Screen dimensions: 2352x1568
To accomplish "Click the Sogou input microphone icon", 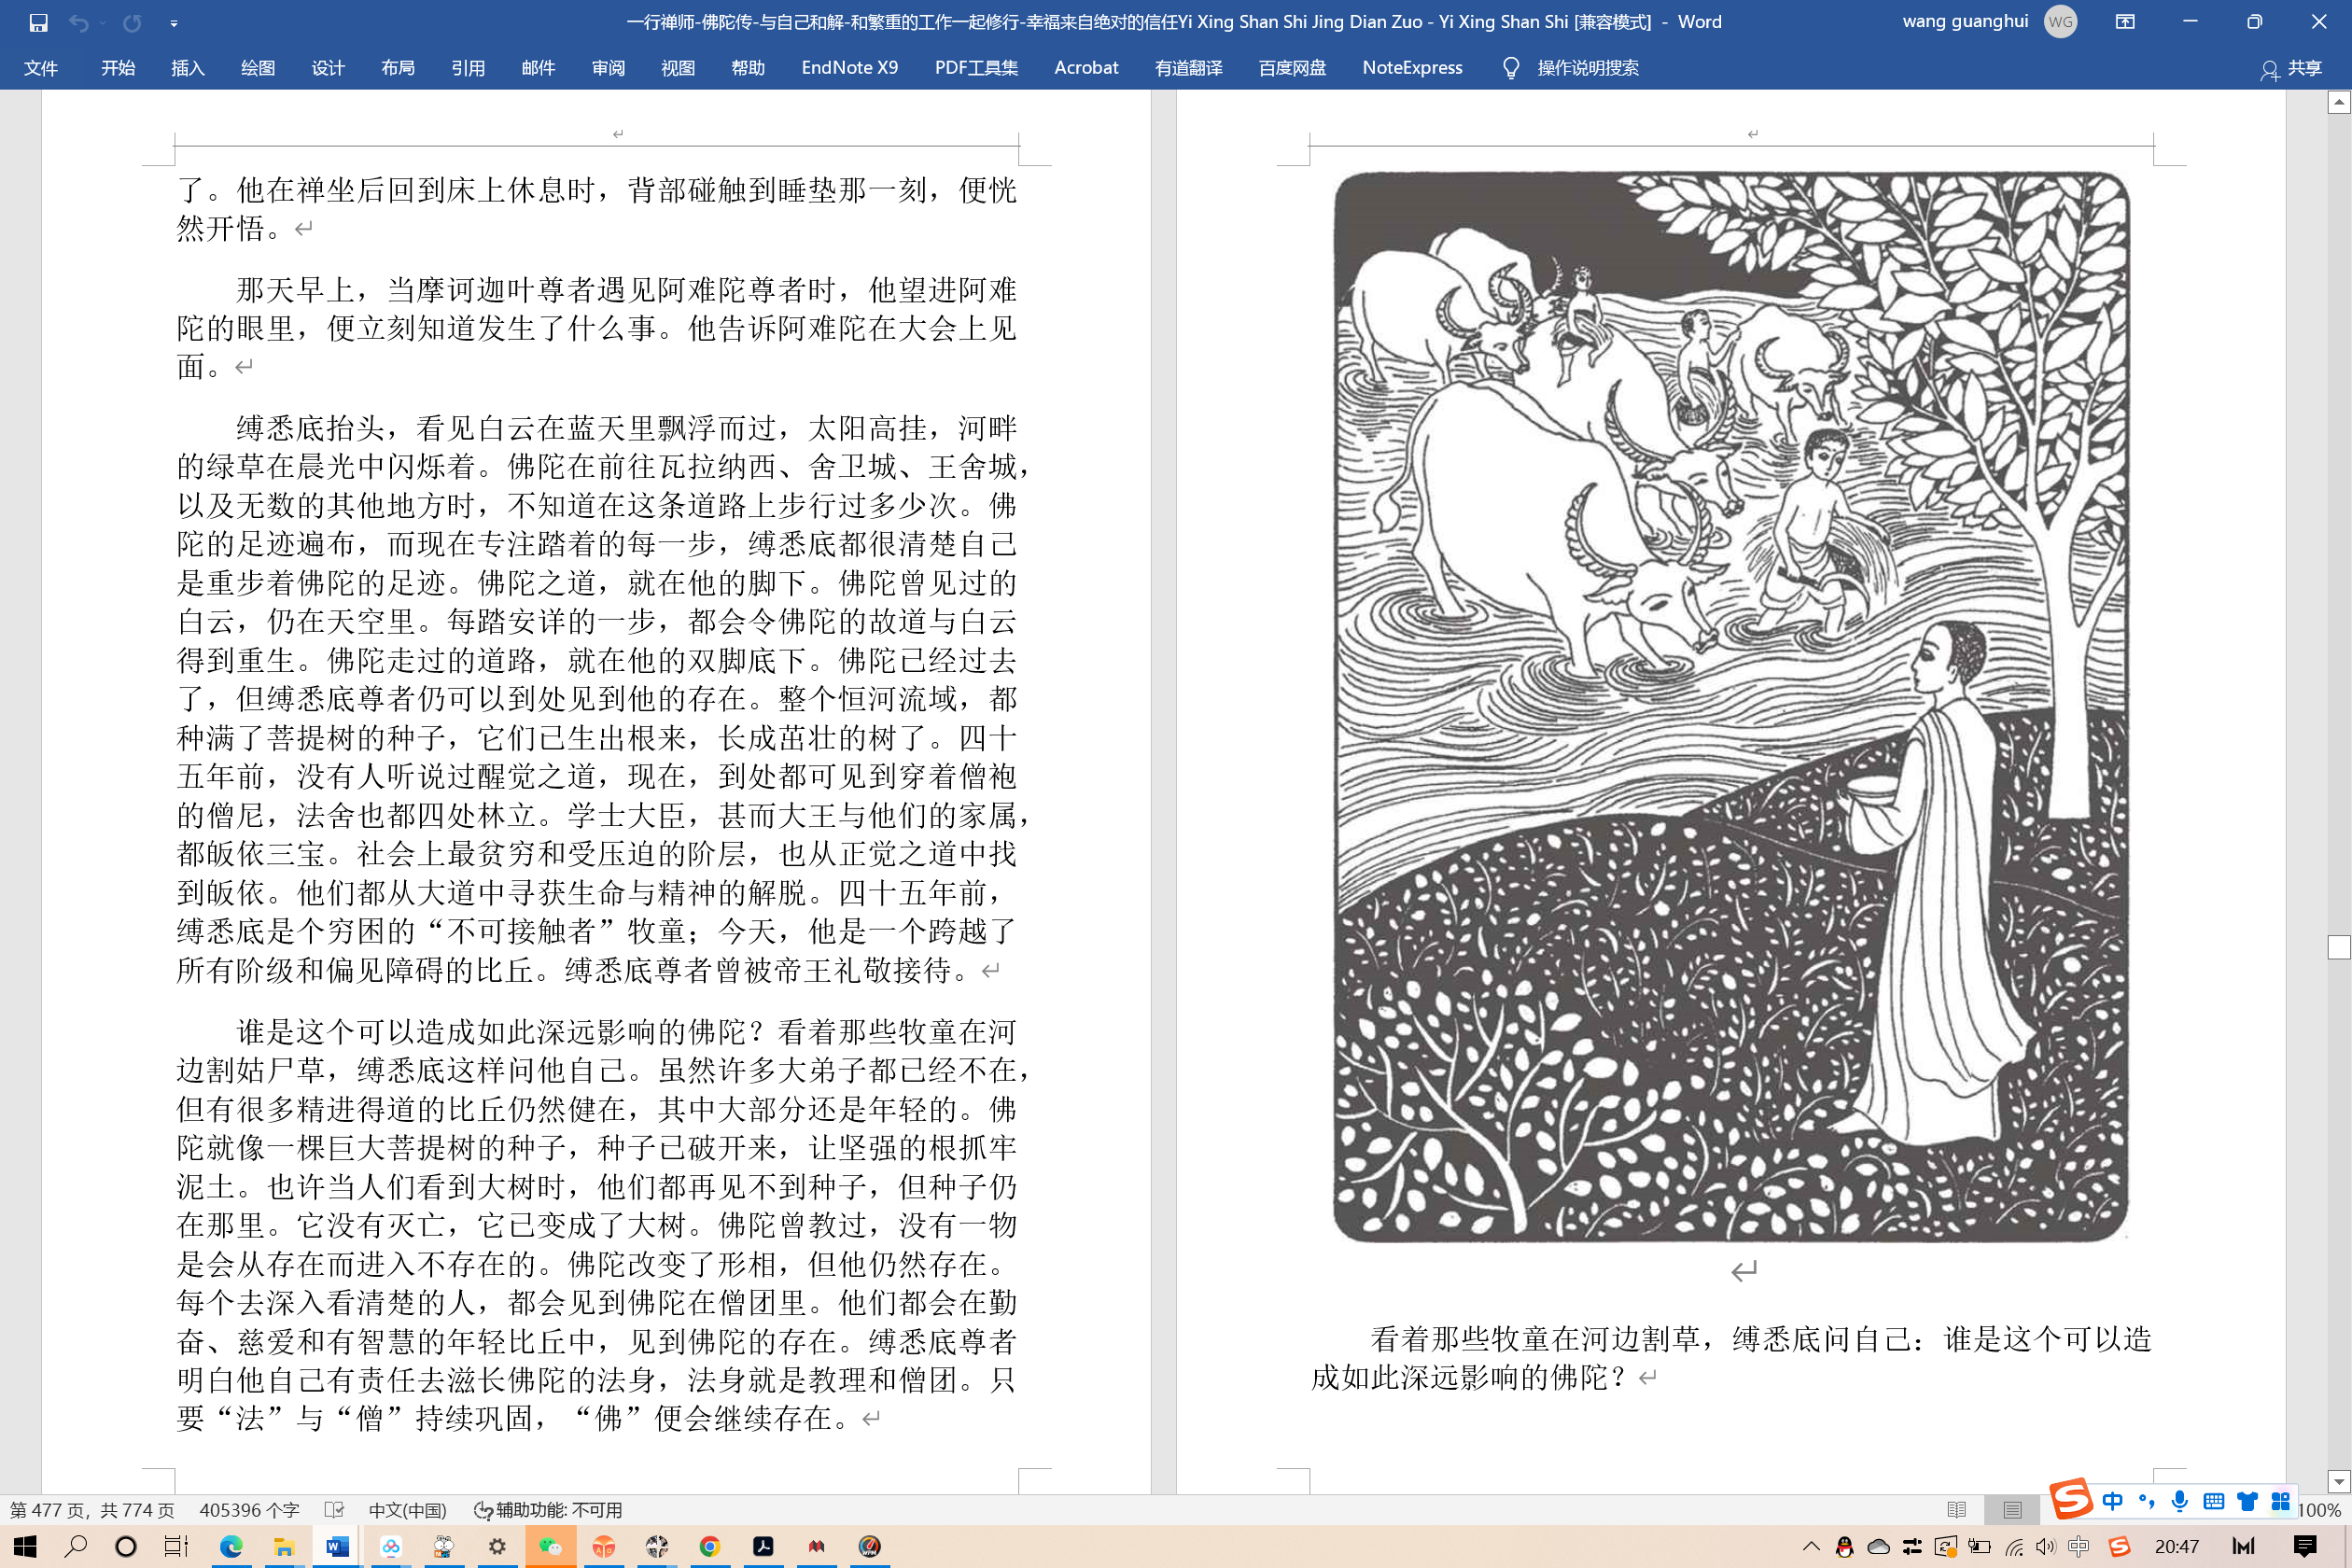I will (2178, 1502).
